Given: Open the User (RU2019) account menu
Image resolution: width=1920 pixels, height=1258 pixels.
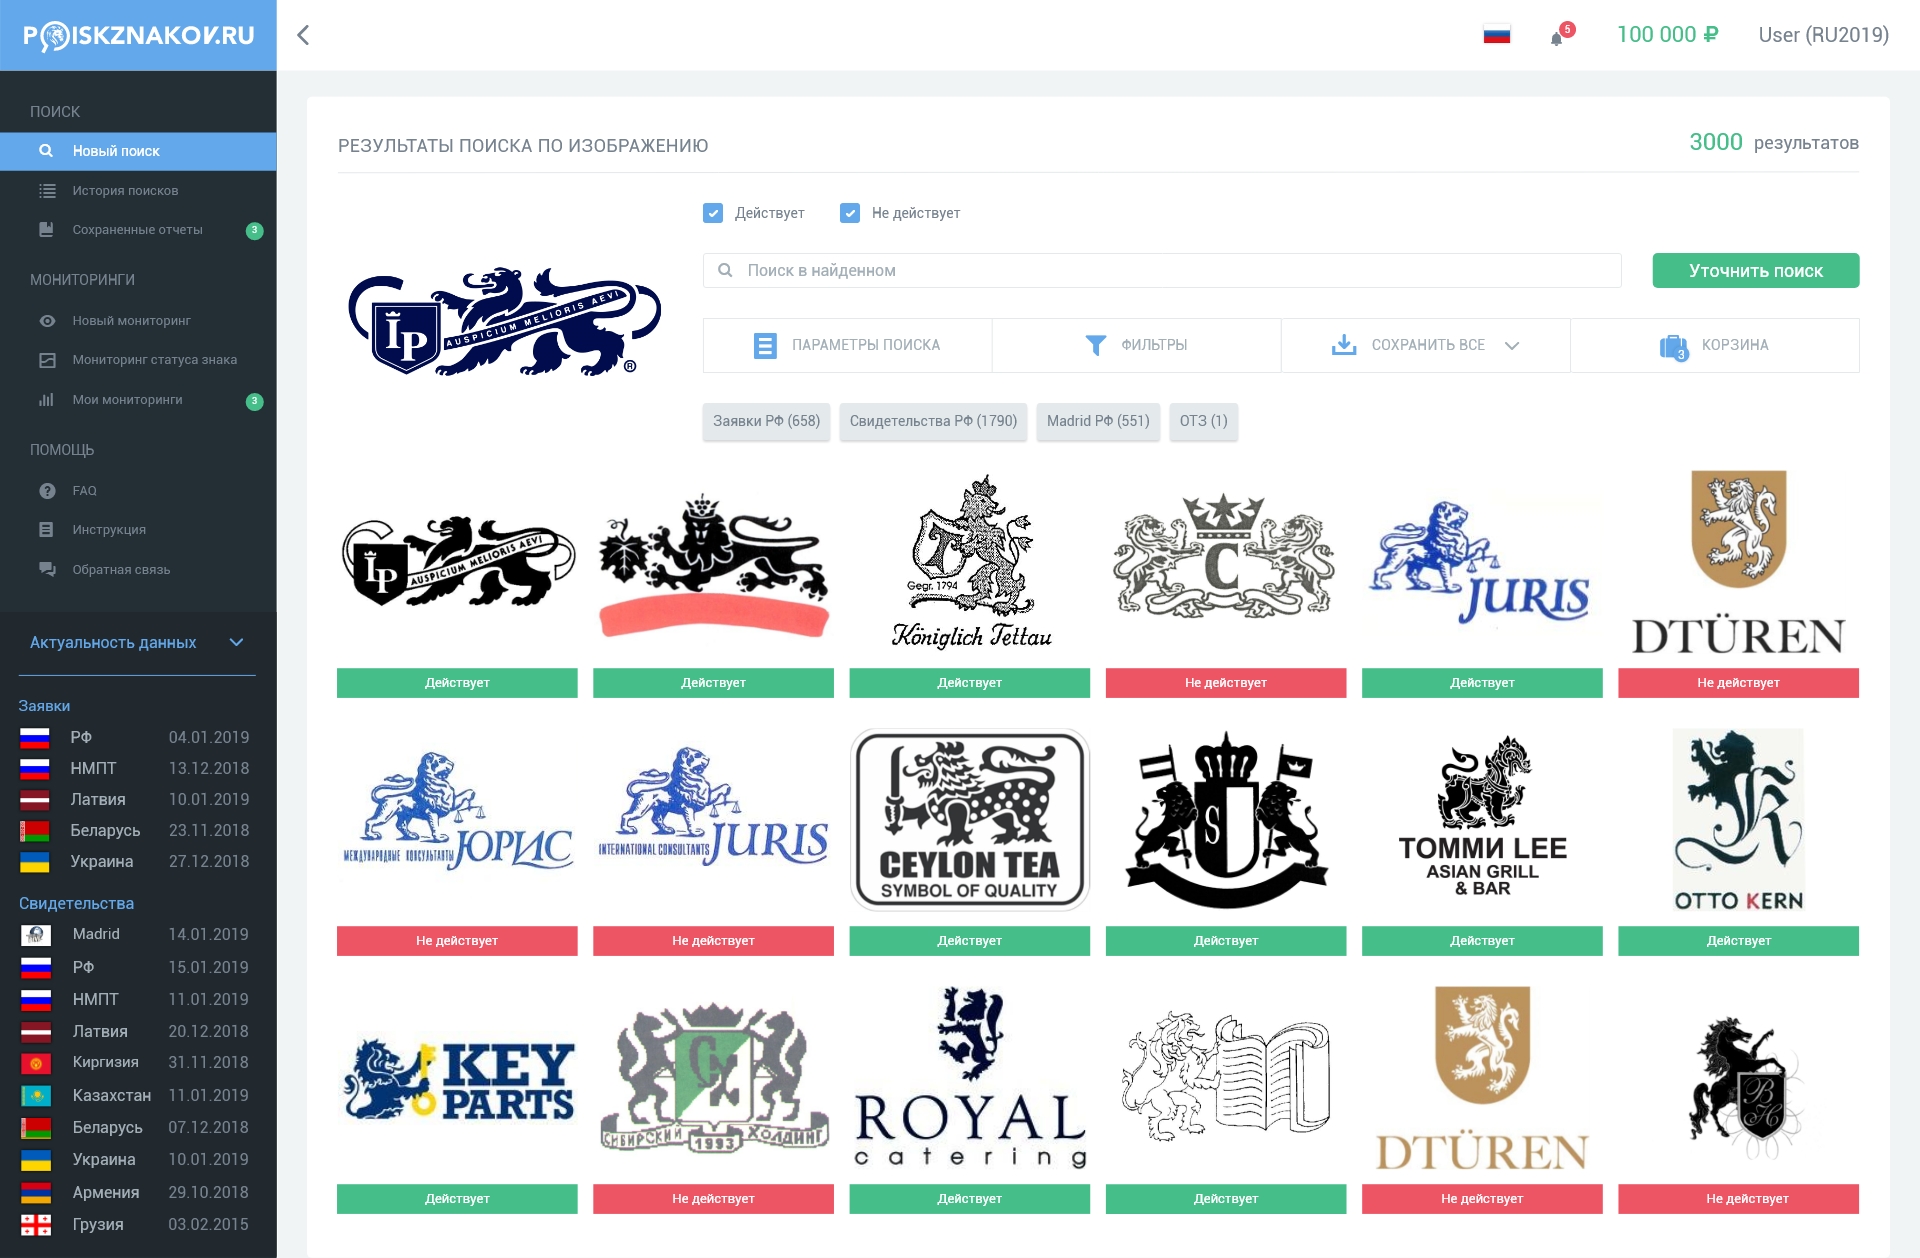Looking at the screenshot, I should (1823, 35).
